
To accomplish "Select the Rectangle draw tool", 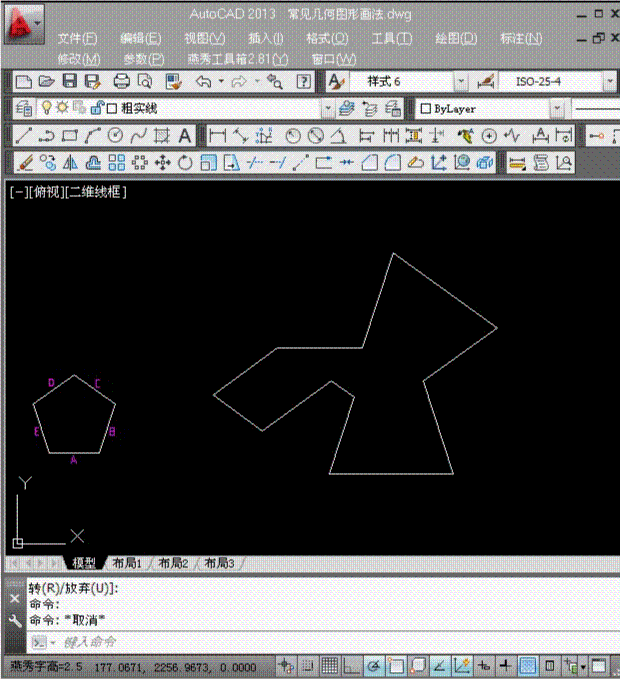I will tap(69, 136).
